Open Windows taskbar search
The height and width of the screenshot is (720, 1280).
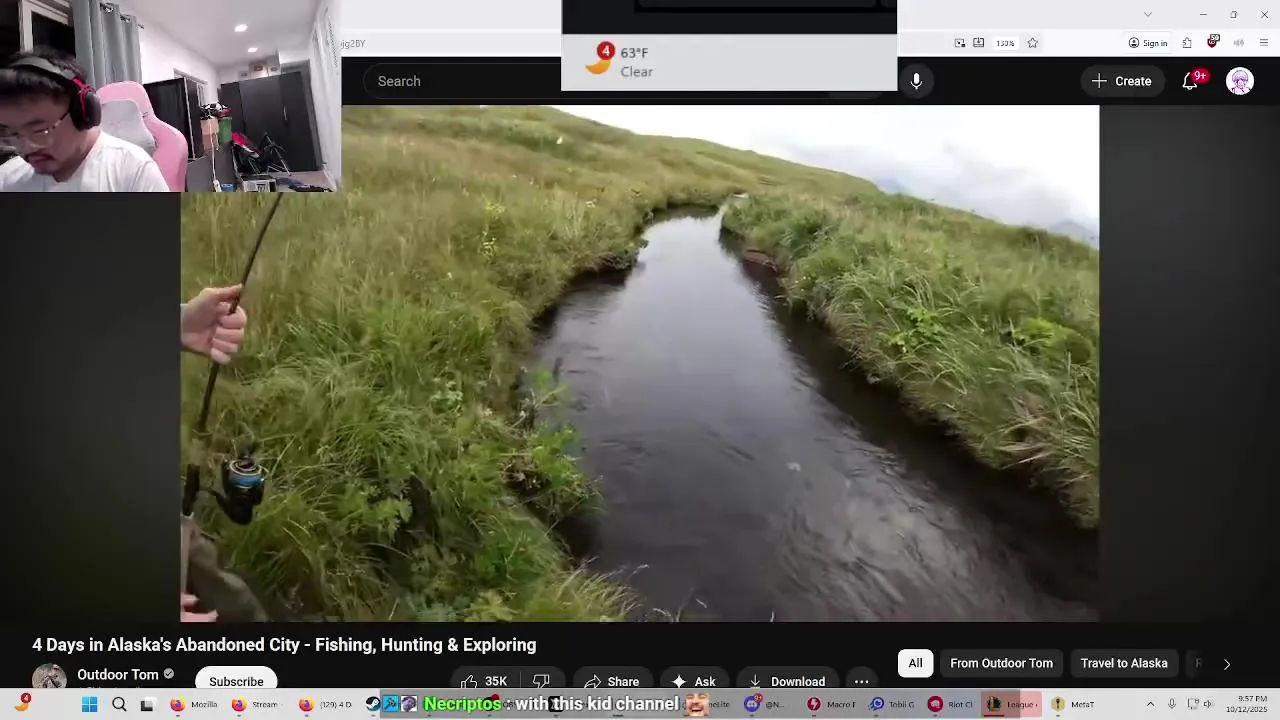coord(119,704)
